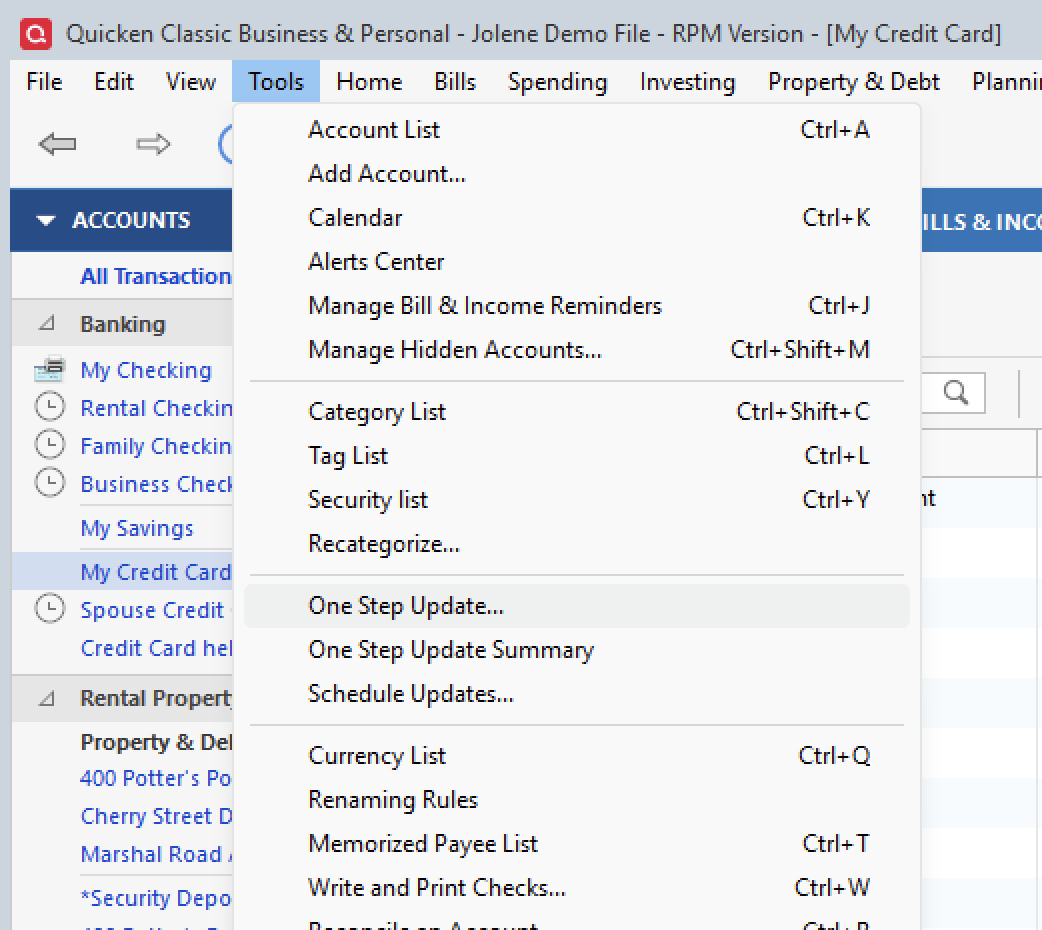The width and height of the screenshot is (1042, 930).
Task: Choose Write and Print Checks...
Action: (x=576, y=887)
